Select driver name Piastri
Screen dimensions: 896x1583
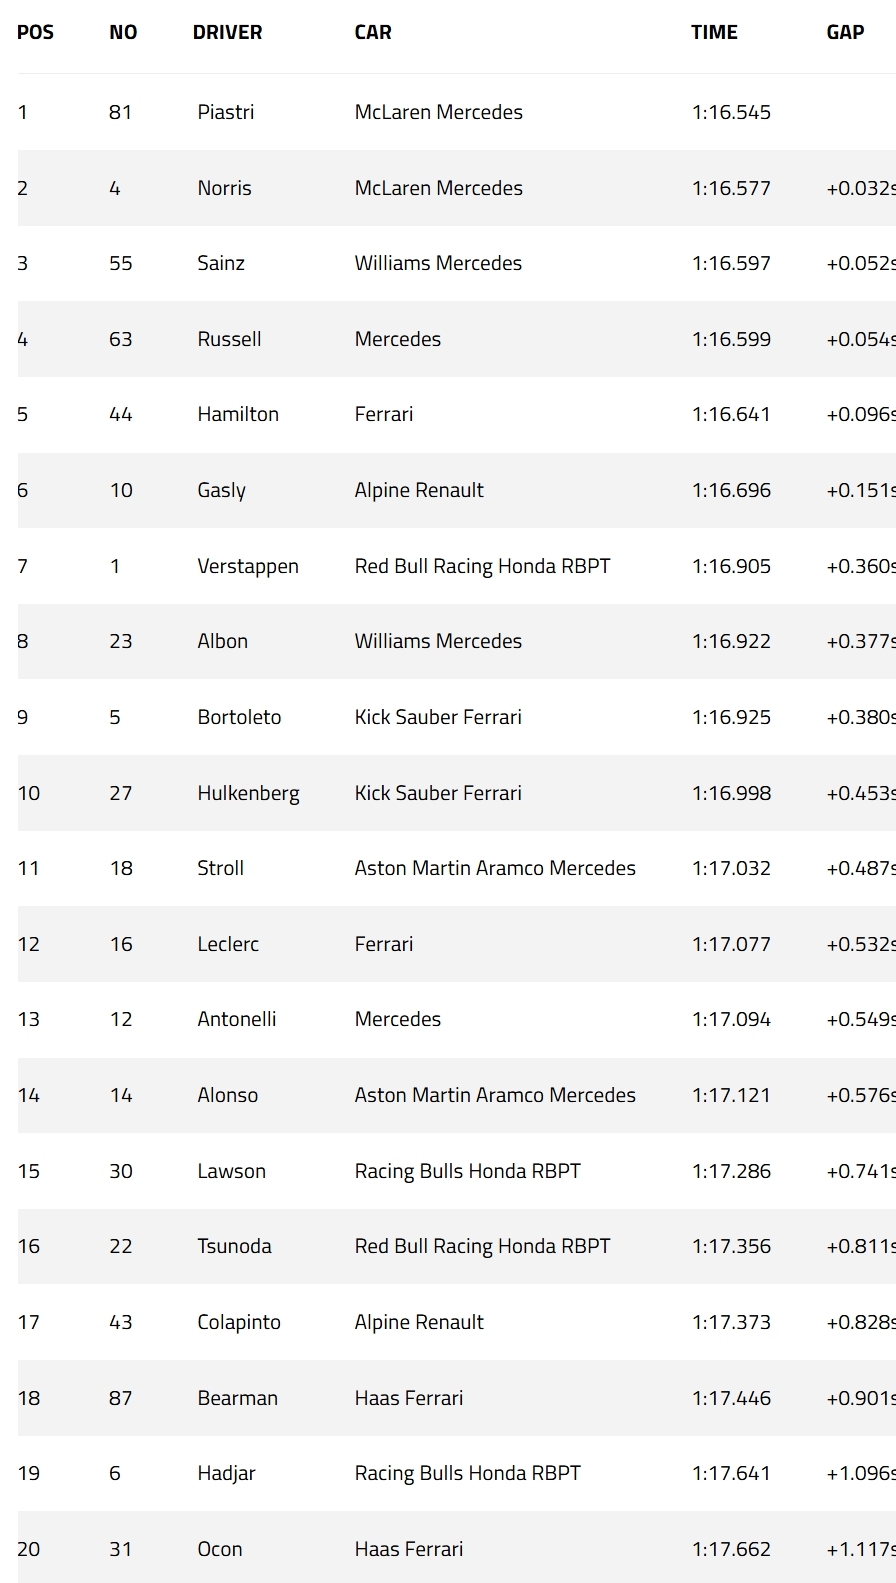226,112
